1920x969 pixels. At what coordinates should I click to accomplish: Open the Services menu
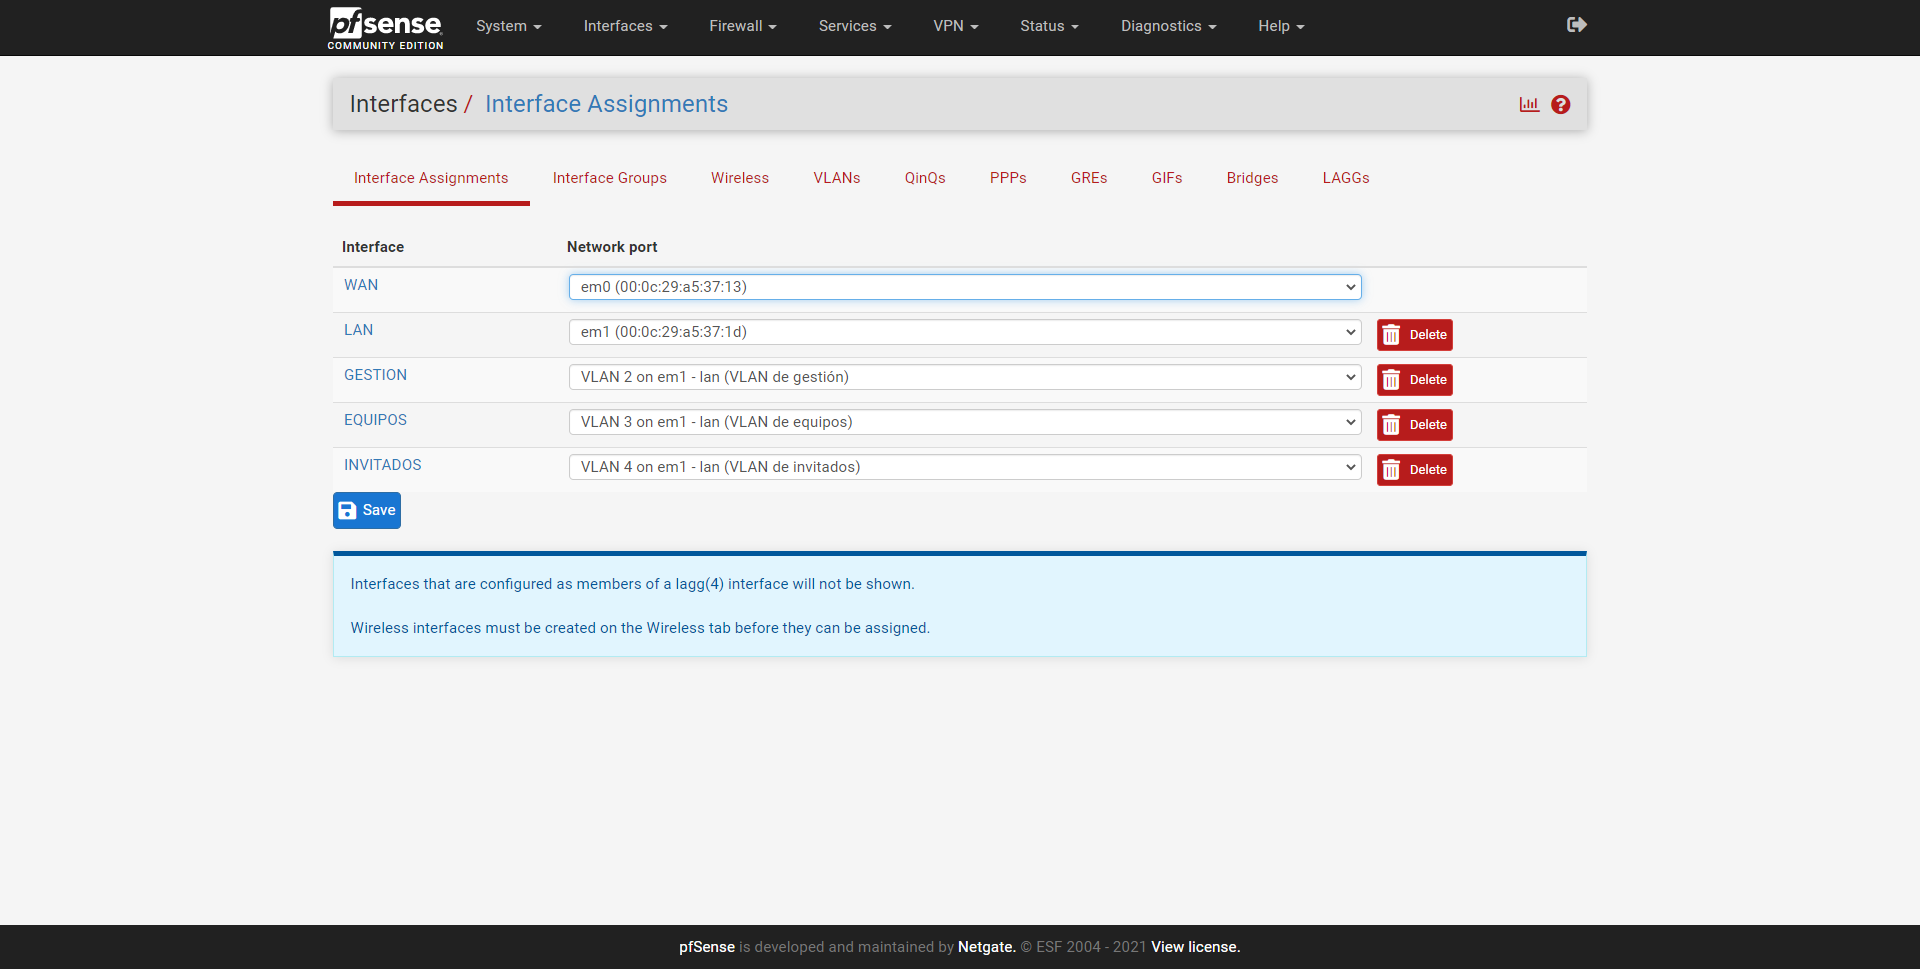coord(855,26)
